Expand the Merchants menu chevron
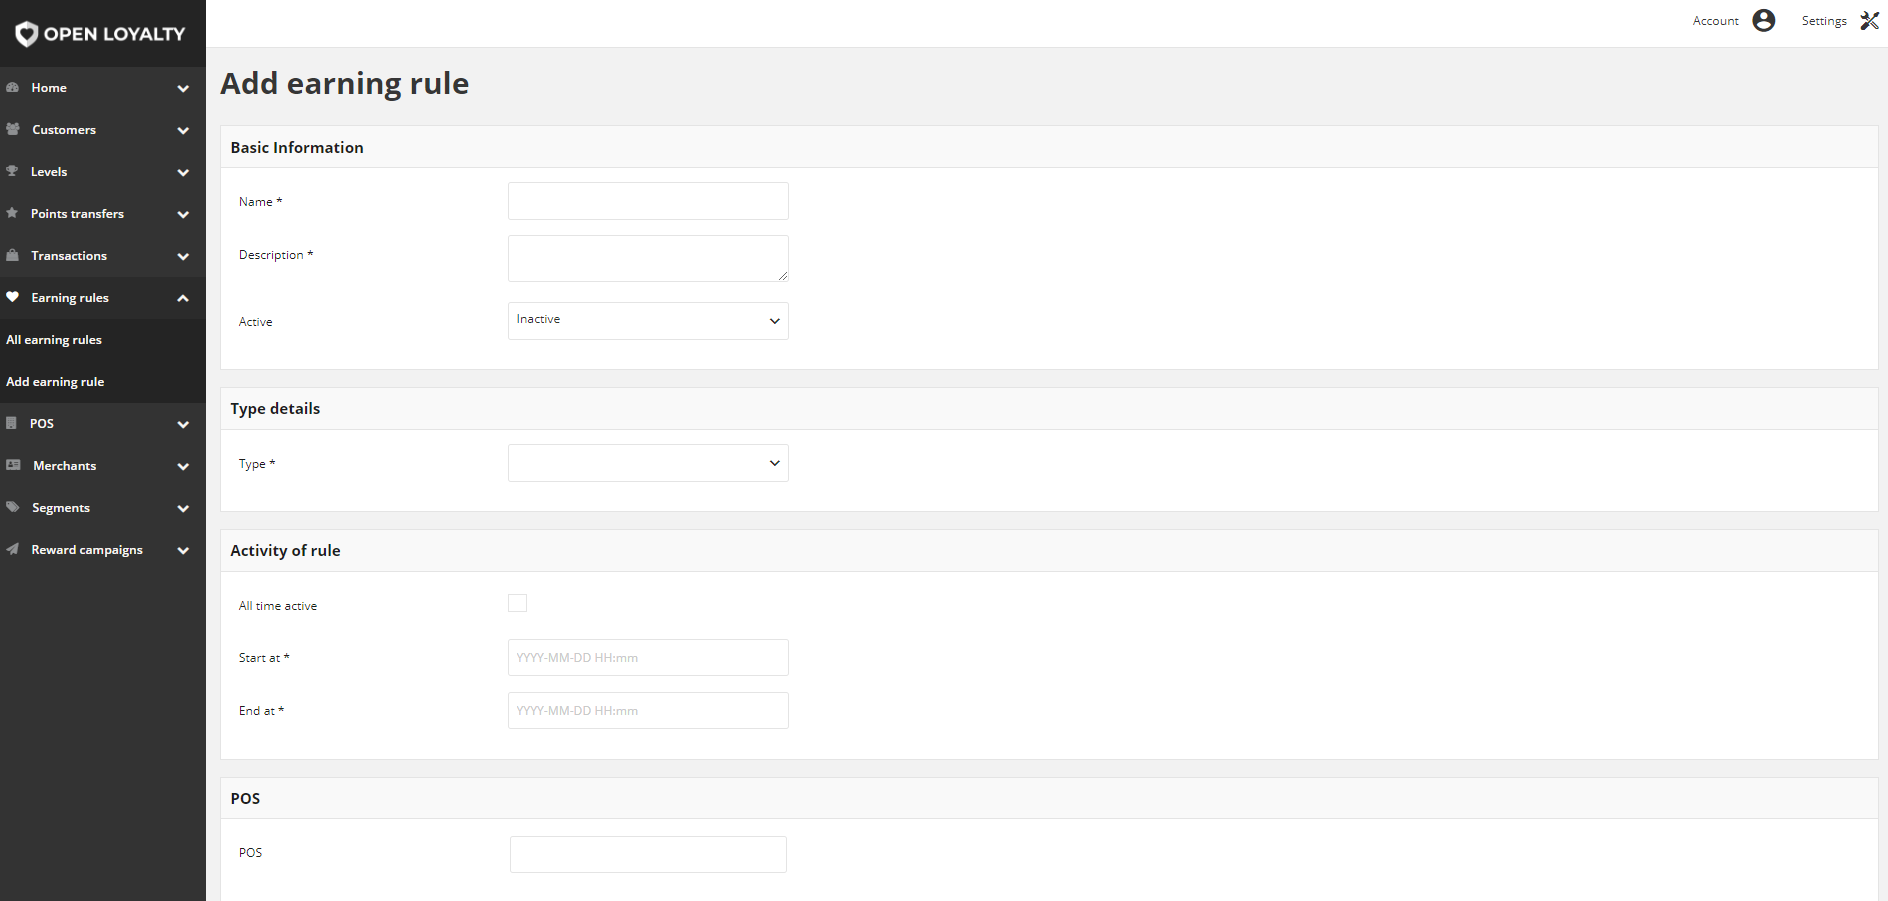Image resolution: width=1888 pixels, height=901 pixels. pos(183,467)
